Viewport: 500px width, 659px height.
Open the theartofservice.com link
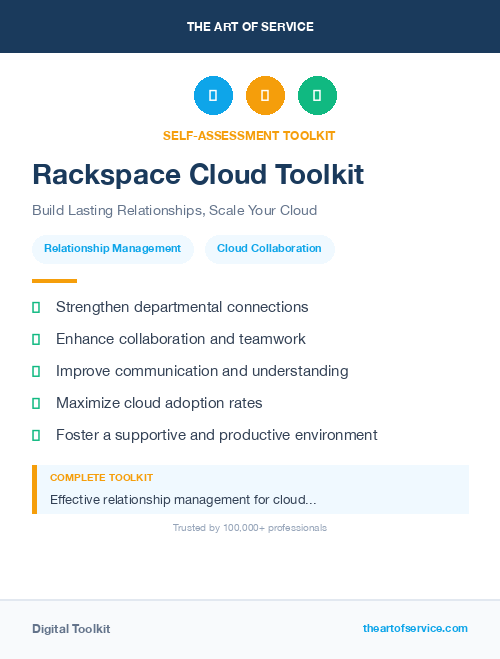[x=415, y=628]
